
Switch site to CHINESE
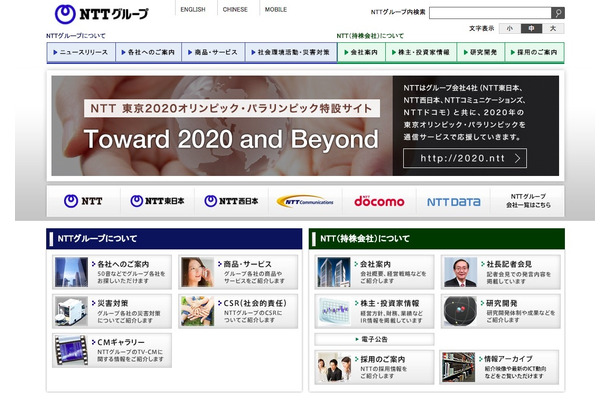click(235, 9)
